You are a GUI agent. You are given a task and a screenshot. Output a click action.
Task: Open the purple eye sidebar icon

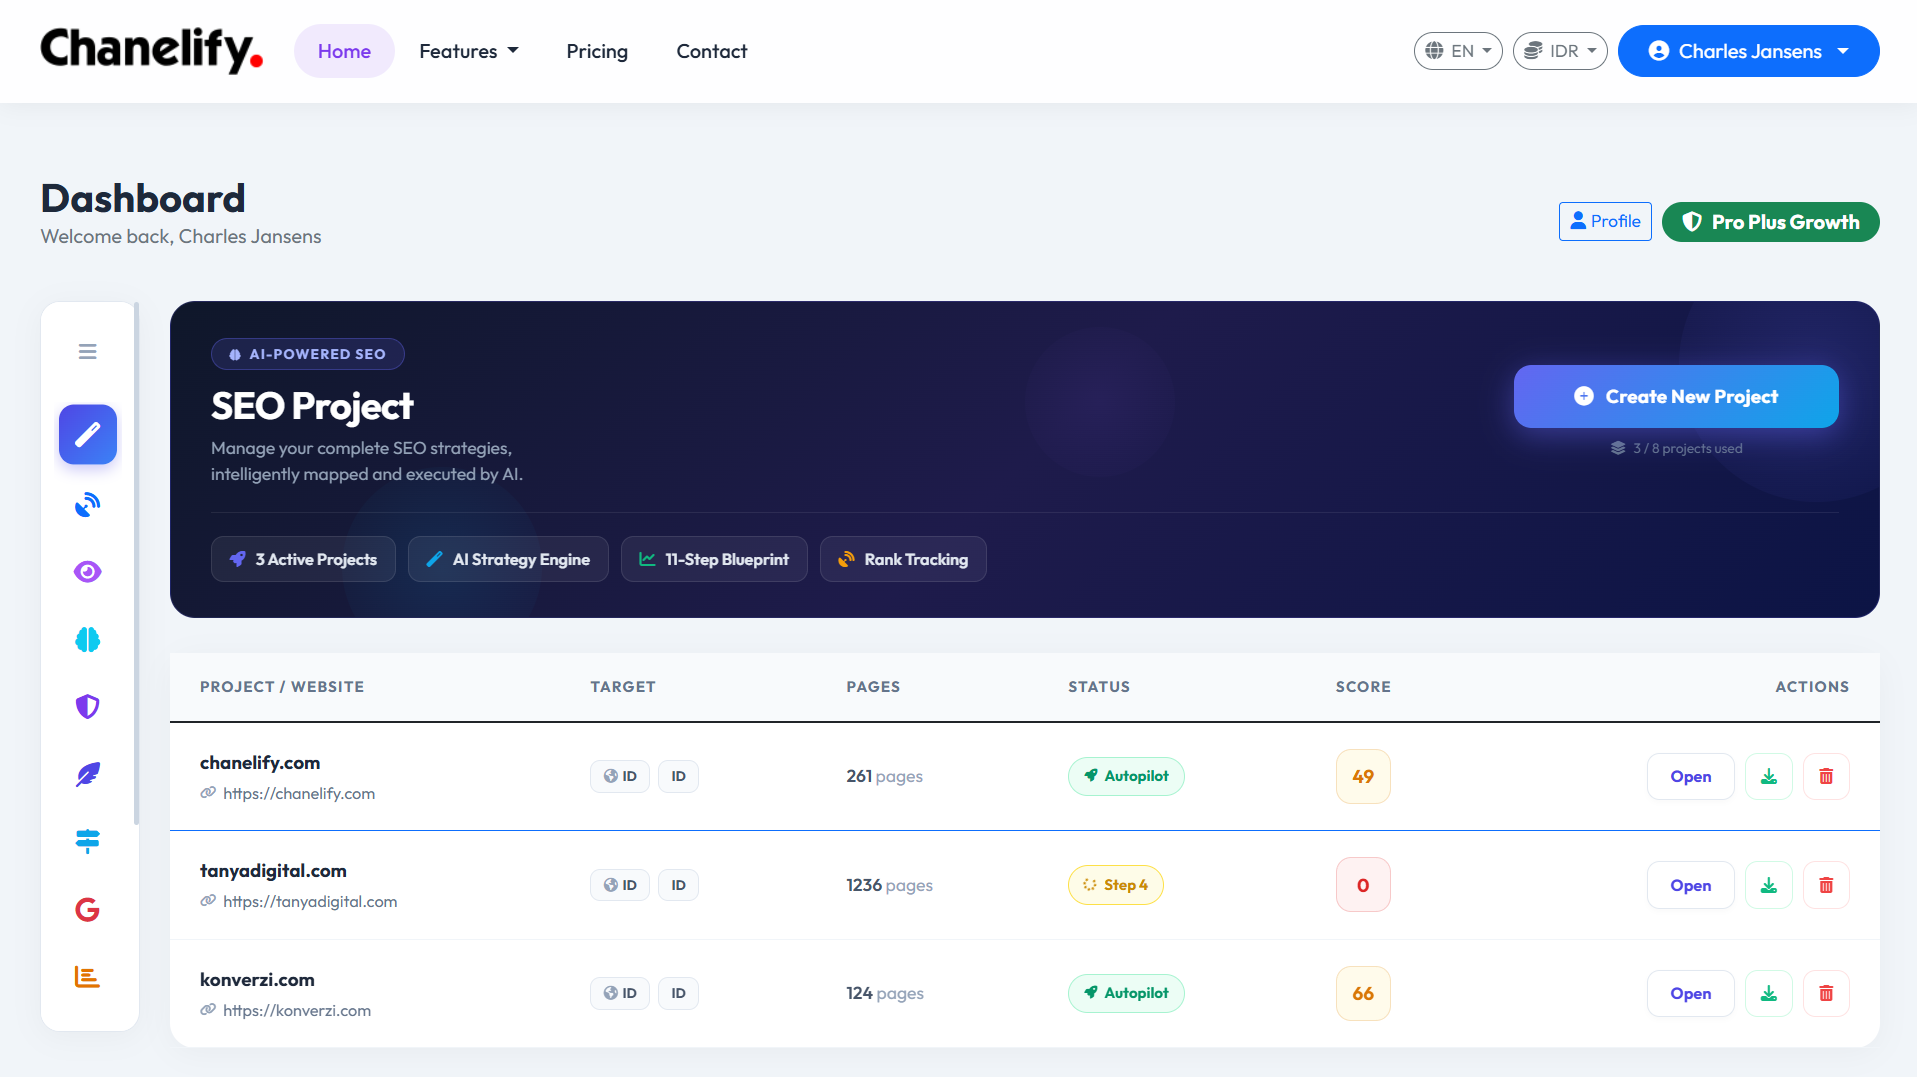[x=88, y=572]
